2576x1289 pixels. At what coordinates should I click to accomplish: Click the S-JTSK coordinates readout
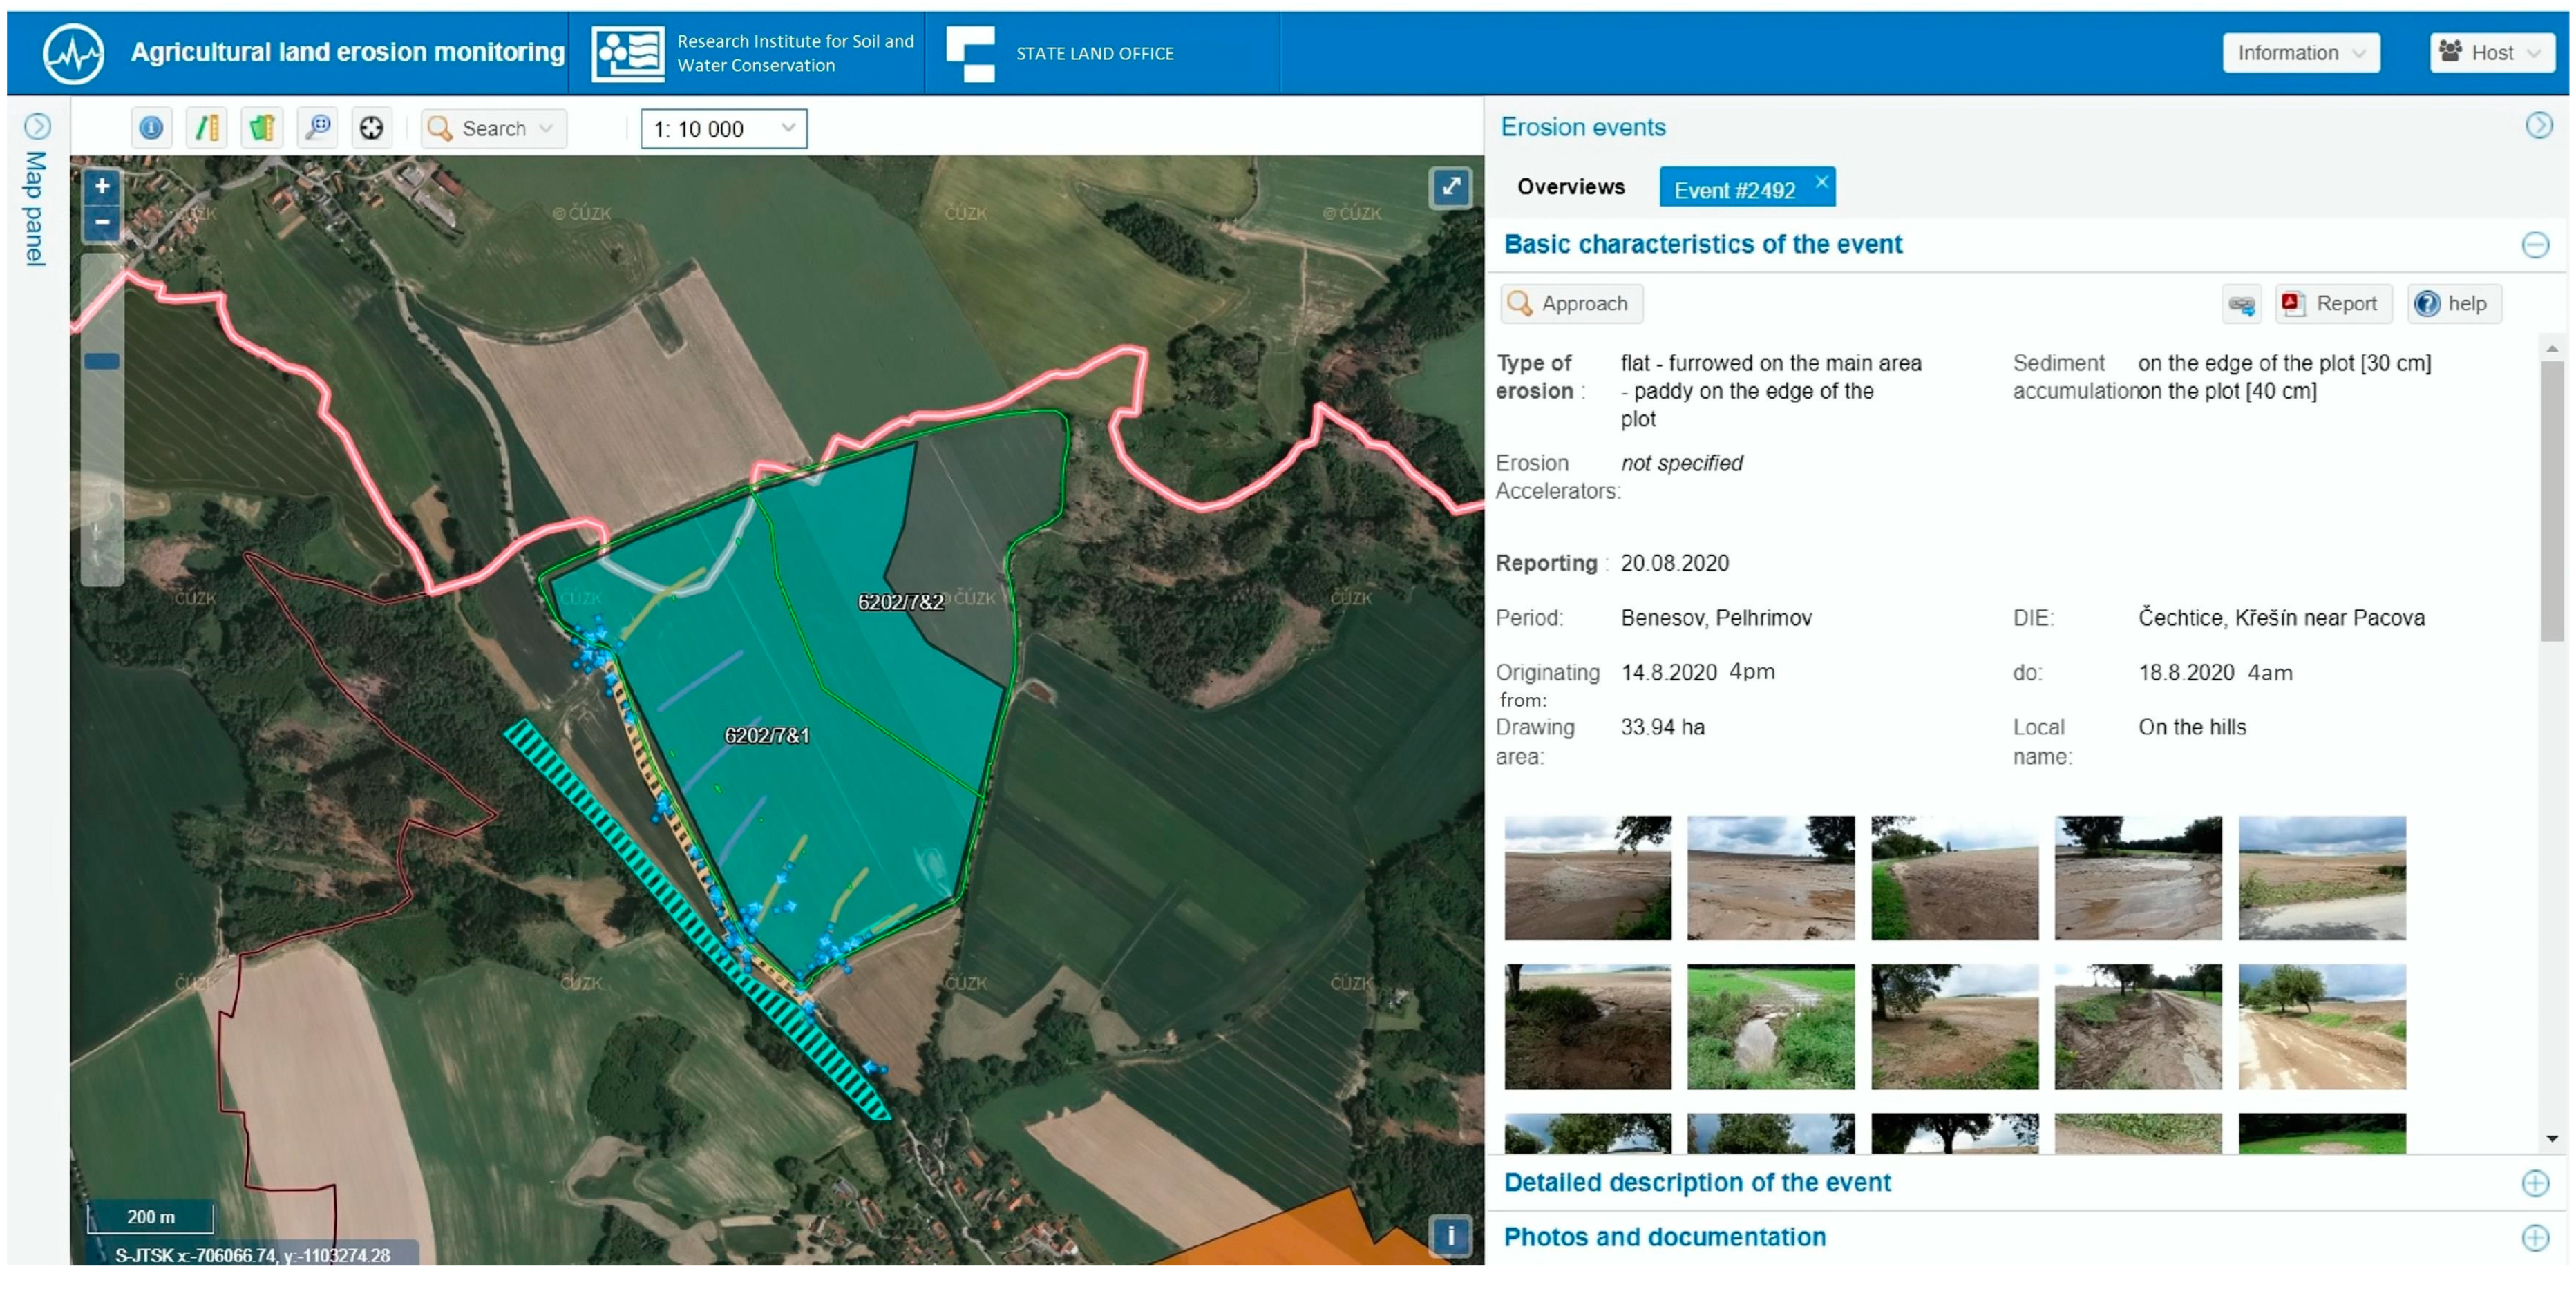tap(252, 1255)
